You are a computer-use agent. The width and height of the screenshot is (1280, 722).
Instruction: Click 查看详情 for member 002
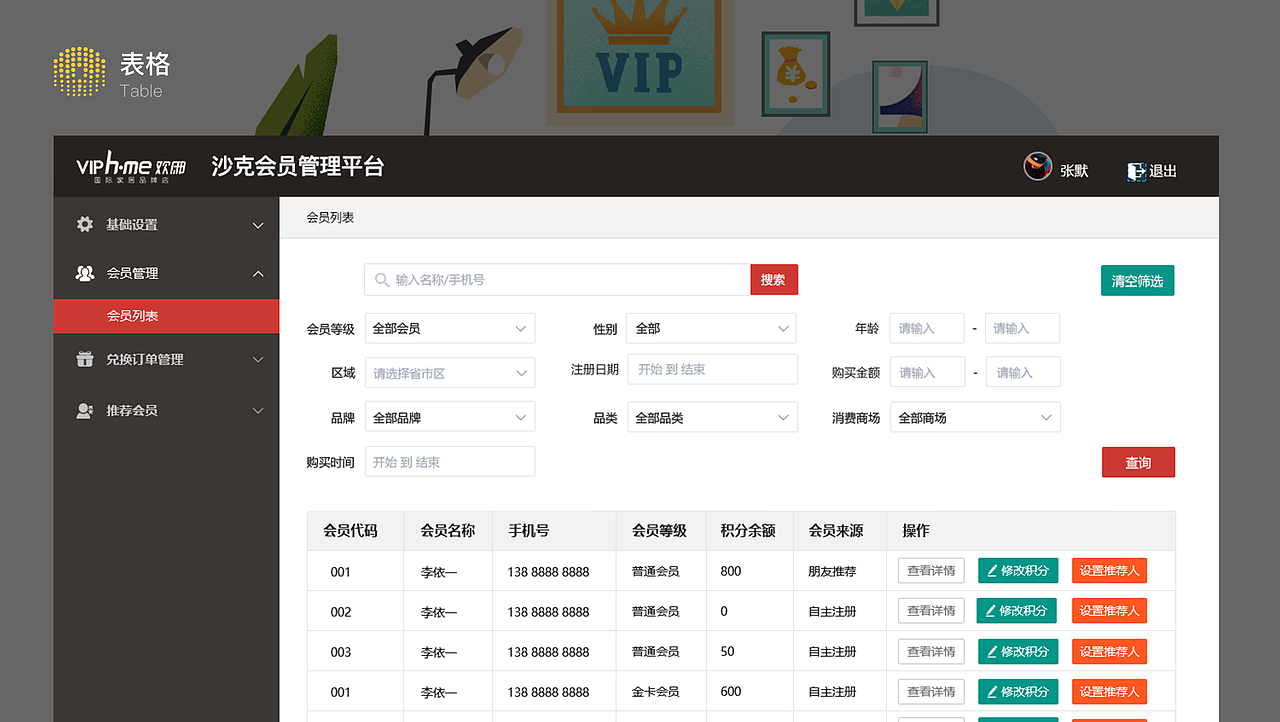[931, 611]
